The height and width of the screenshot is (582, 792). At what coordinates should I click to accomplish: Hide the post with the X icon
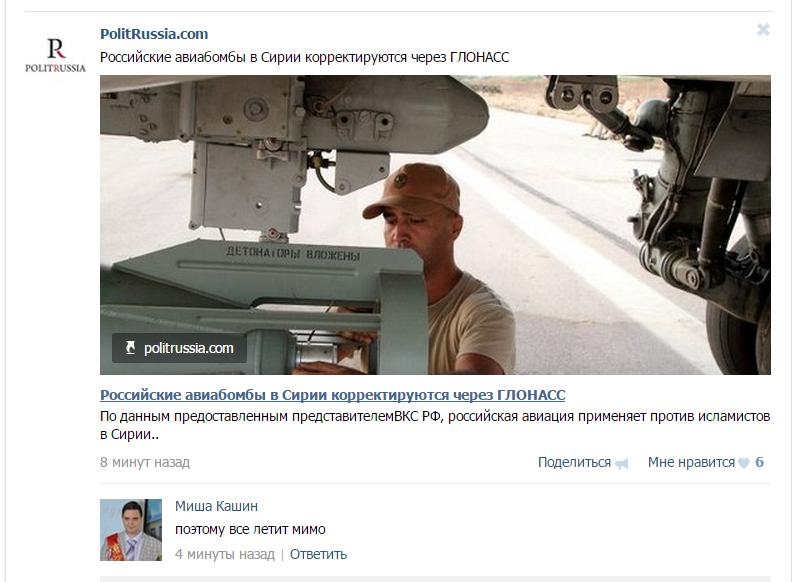pos(763,30)
